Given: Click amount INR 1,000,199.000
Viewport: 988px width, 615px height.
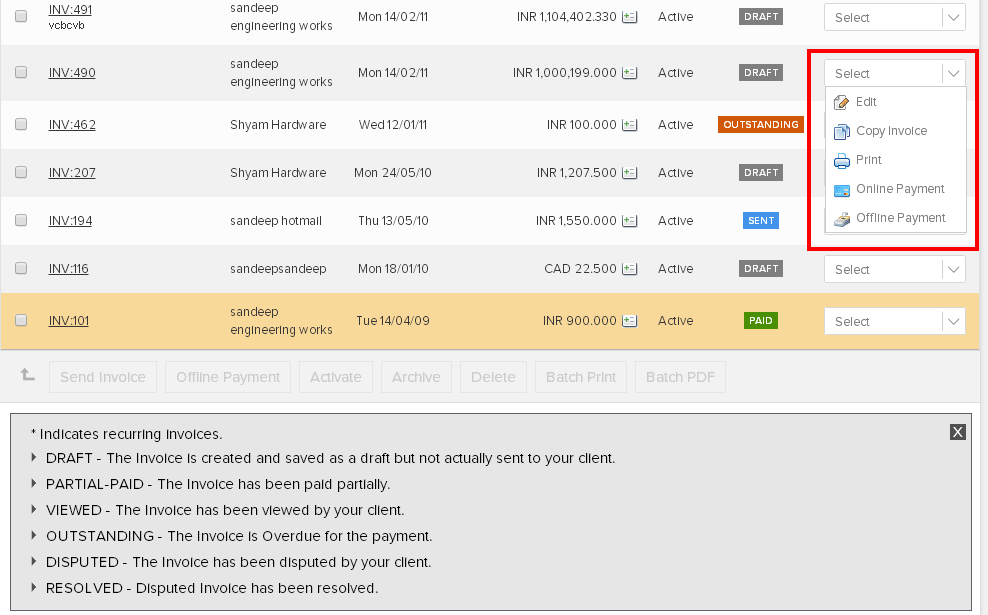Looking at the screenshot, I should [x=565, y=72].
